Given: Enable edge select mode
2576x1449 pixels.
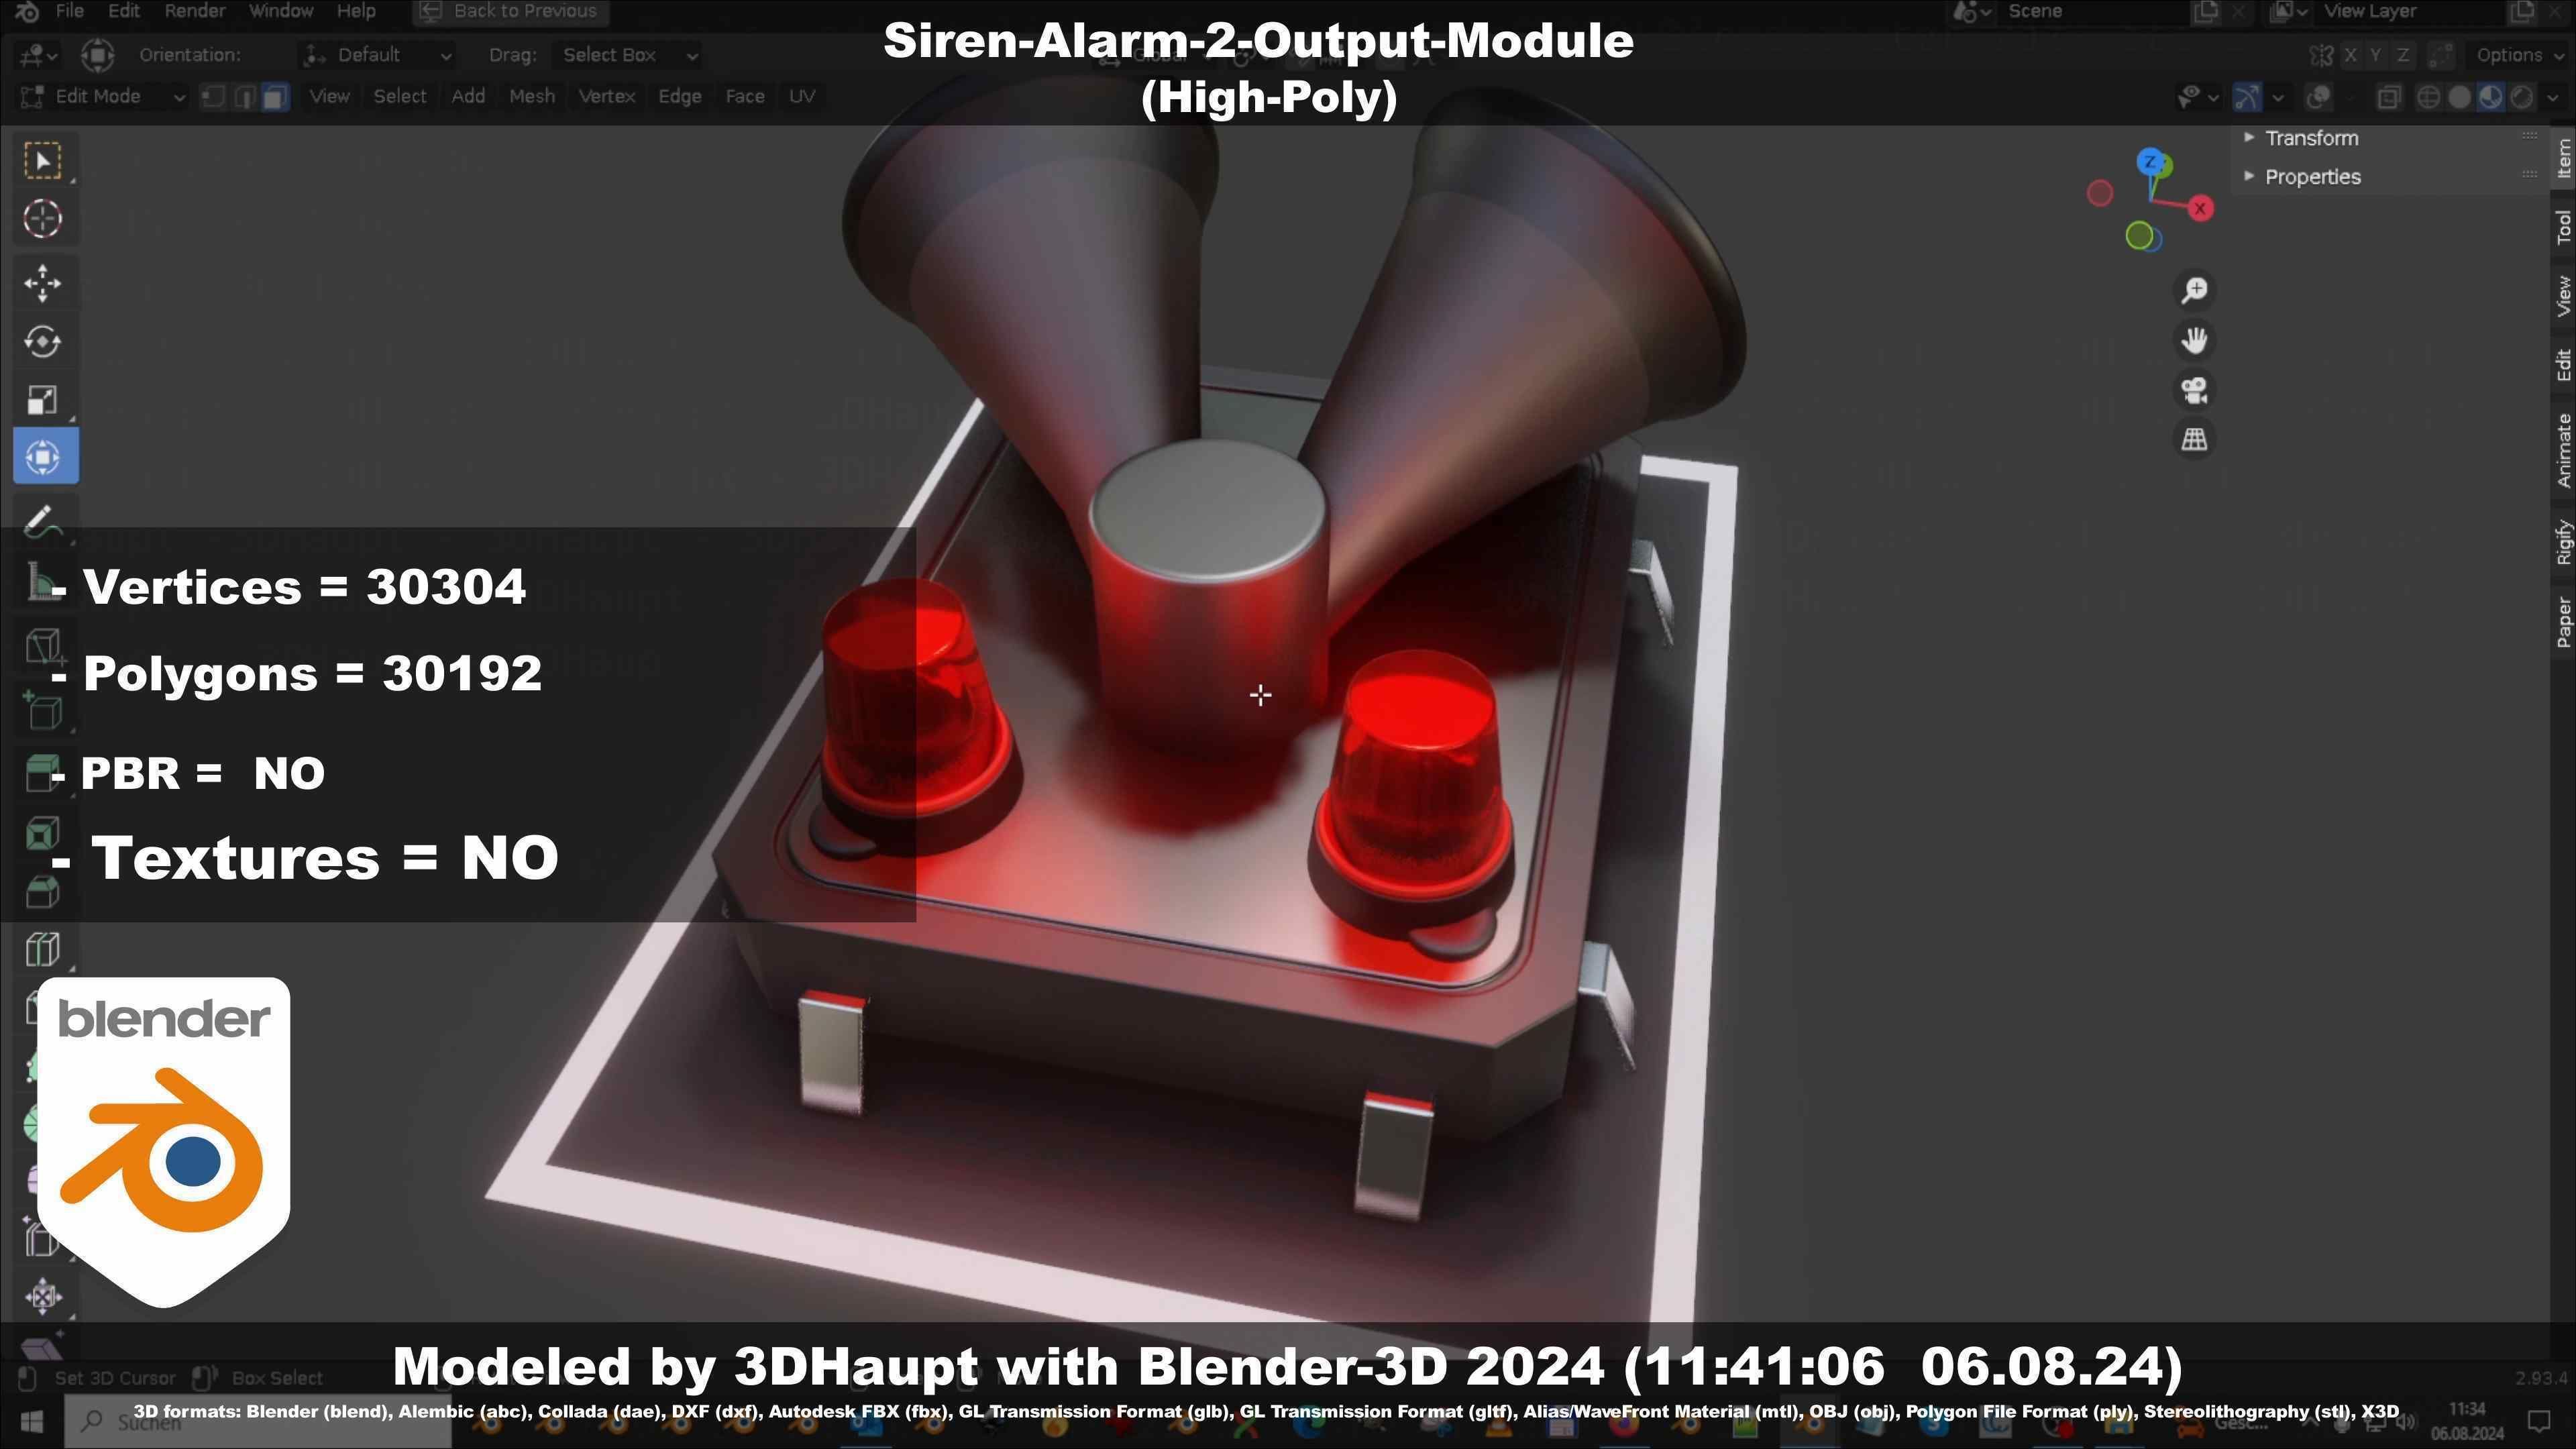Looking at the screenshot, I should click(244, 97).
